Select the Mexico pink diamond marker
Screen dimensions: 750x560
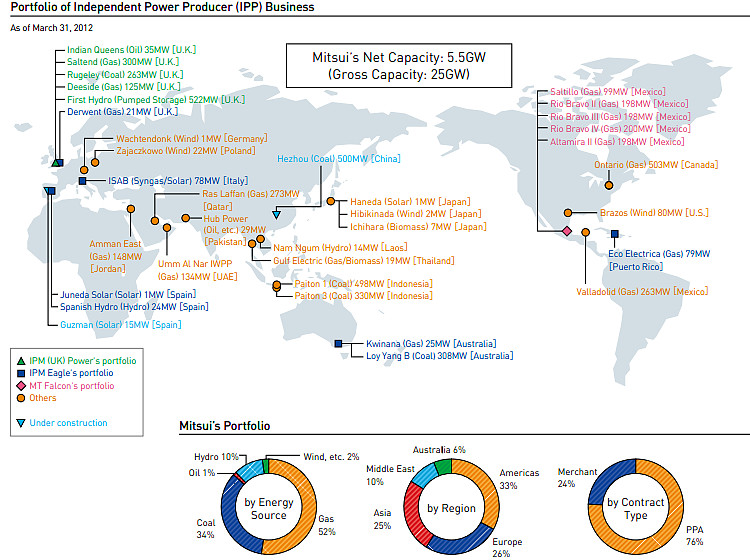pyautogui.click(x=567, y=231)
